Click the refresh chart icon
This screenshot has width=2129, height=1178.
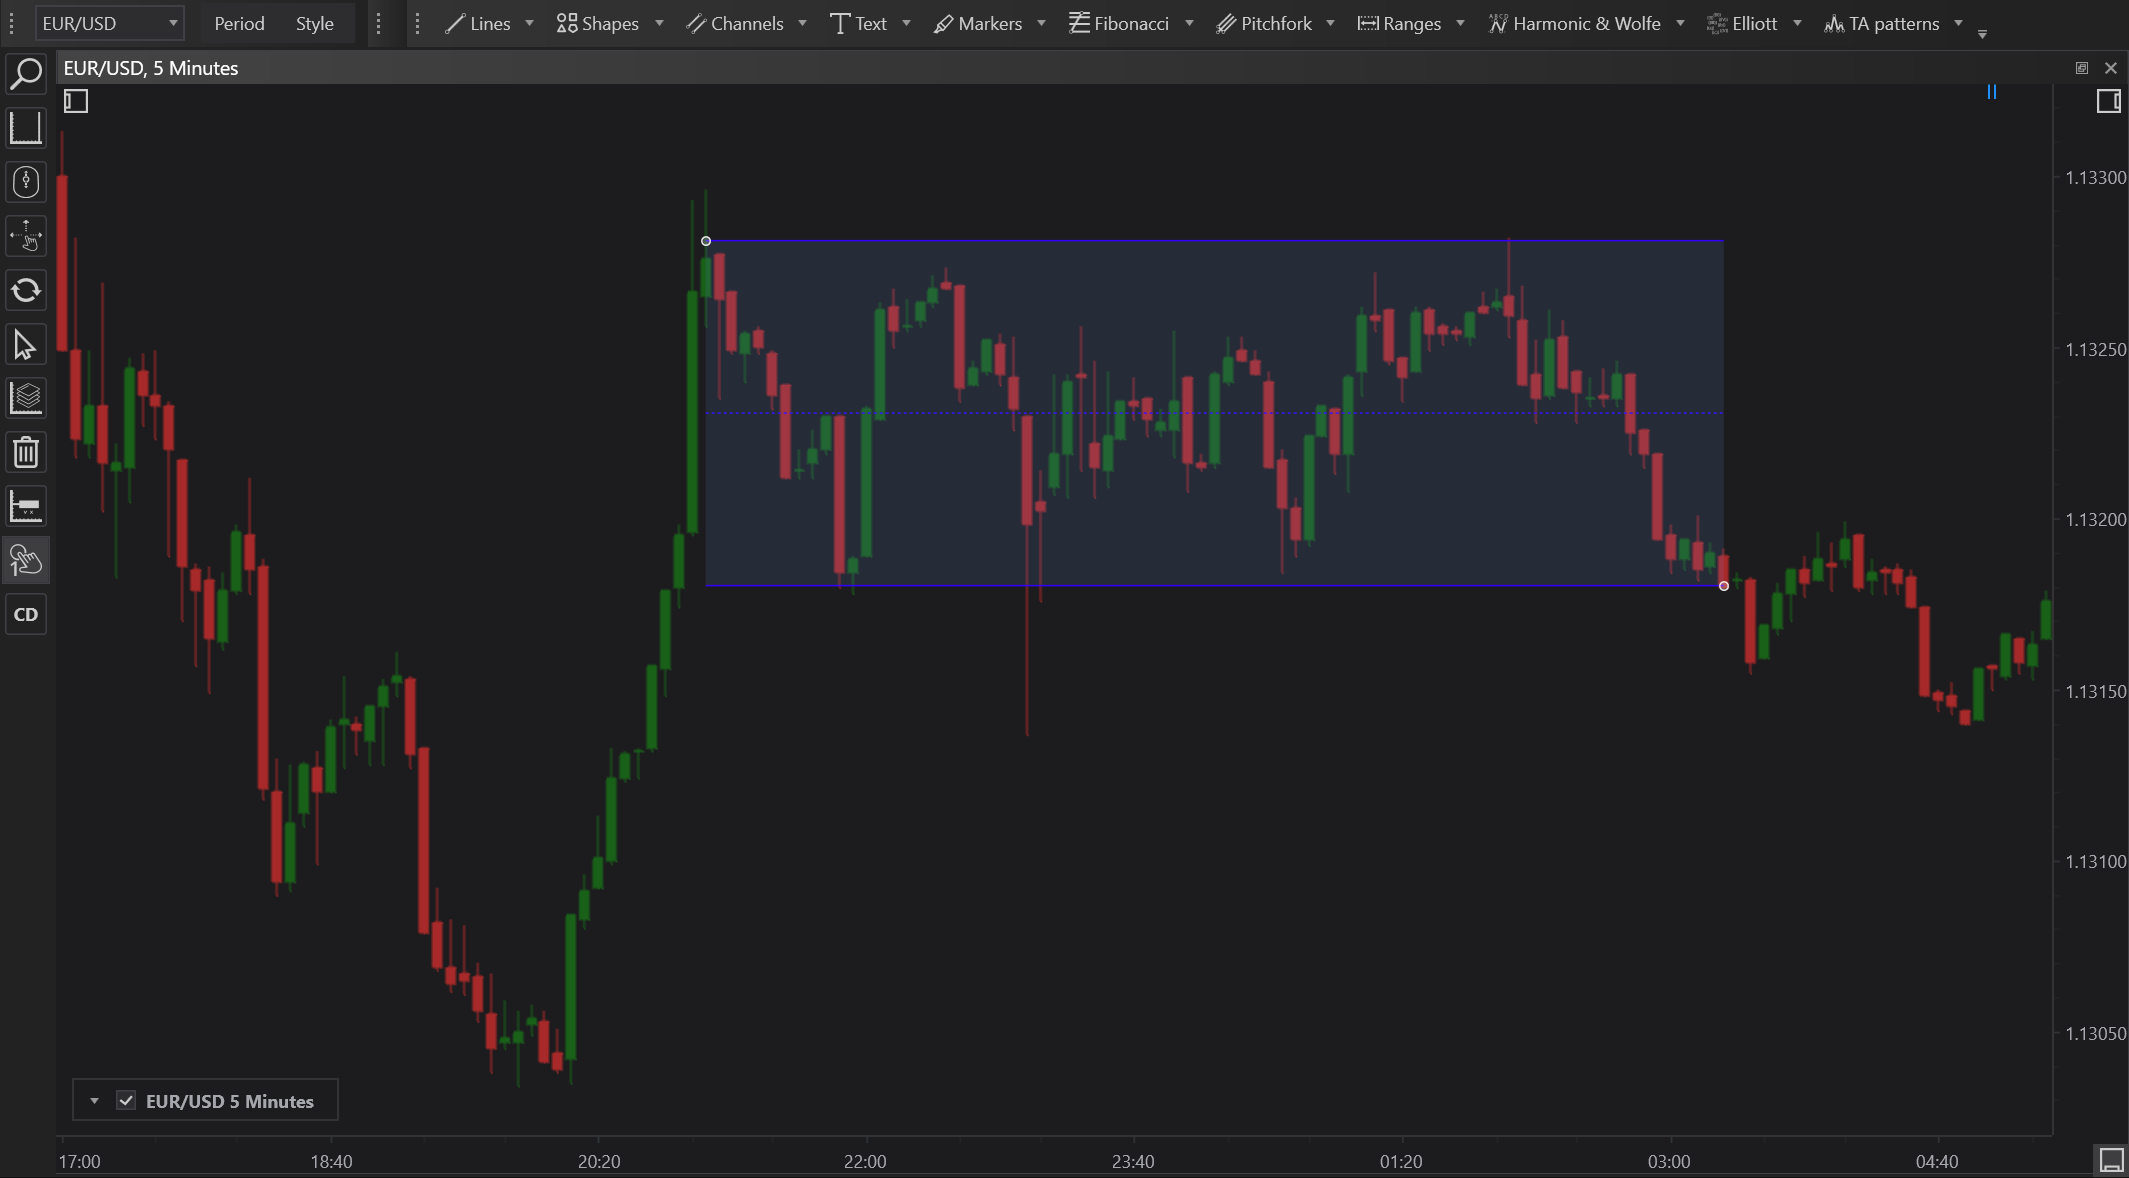(26, 291)
